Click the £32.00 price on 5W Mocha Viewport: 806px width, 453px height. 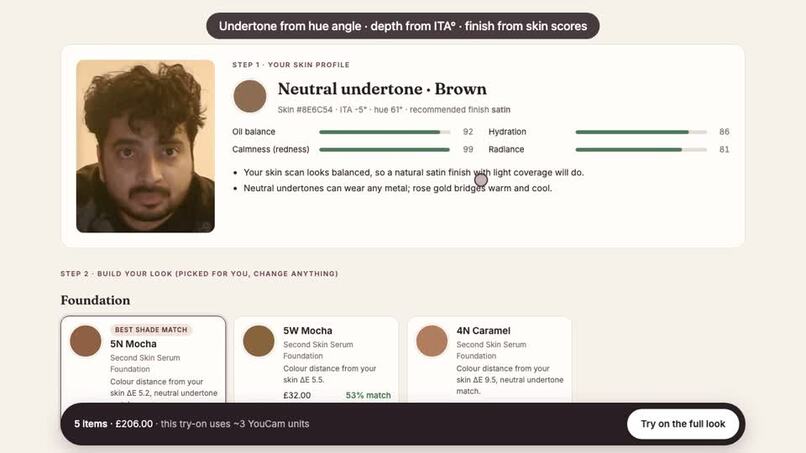click(297, 395)
